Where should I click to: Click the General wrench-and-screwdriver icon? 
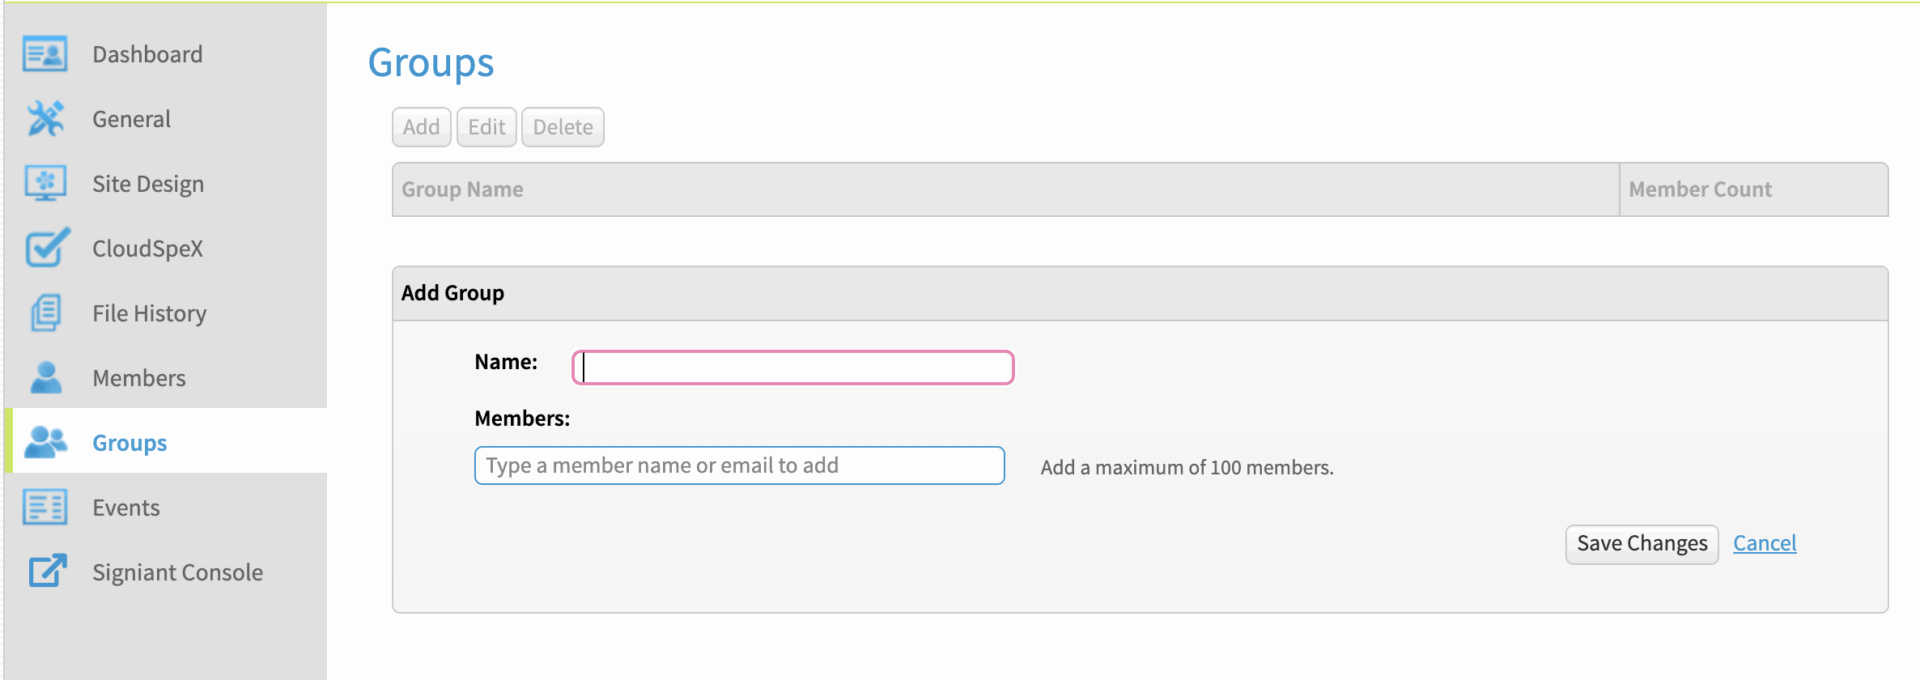pos(45,119)
